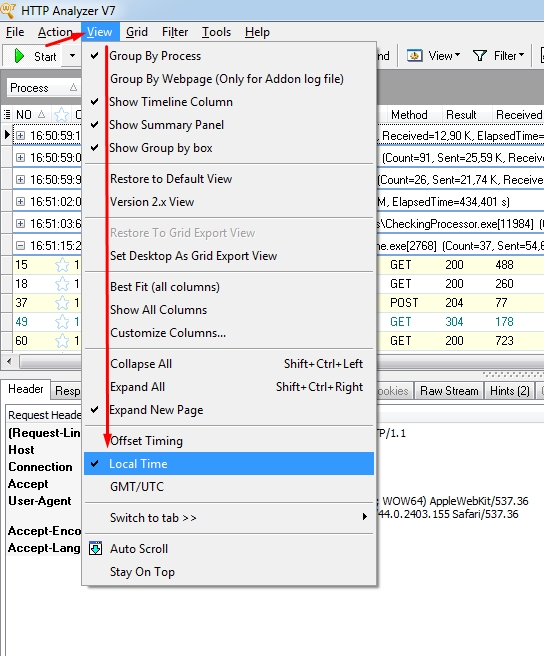Open the Grid menu
Image resolution: width=544 pixels, height=656 pixels.
[137, 32]
